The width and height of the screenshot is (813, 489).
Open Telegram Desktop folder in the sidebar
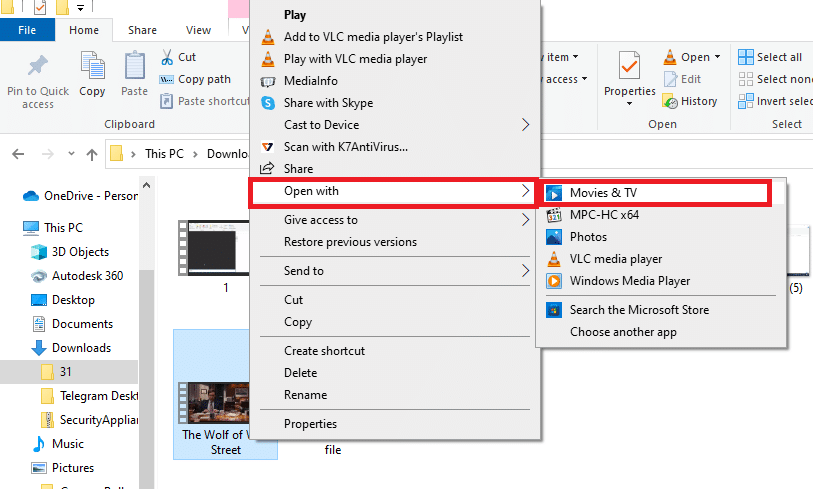click(89, 396)
